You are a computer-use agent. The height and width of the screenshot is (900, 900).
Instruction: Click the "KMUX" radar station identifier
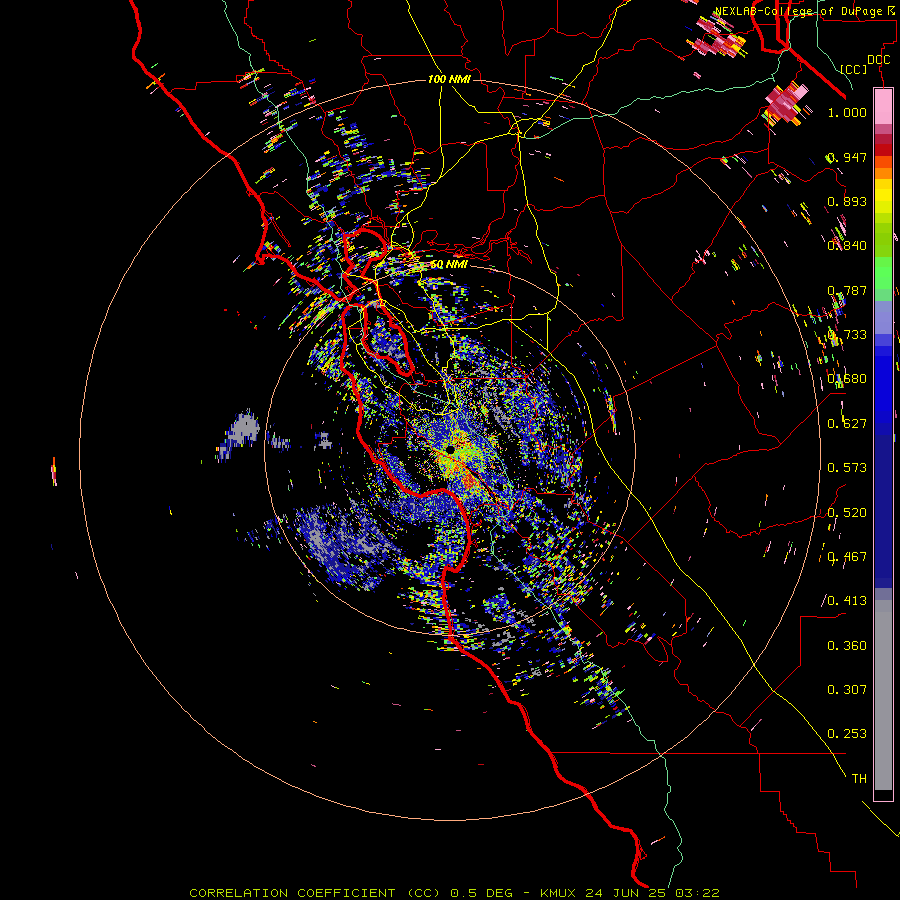560,893
